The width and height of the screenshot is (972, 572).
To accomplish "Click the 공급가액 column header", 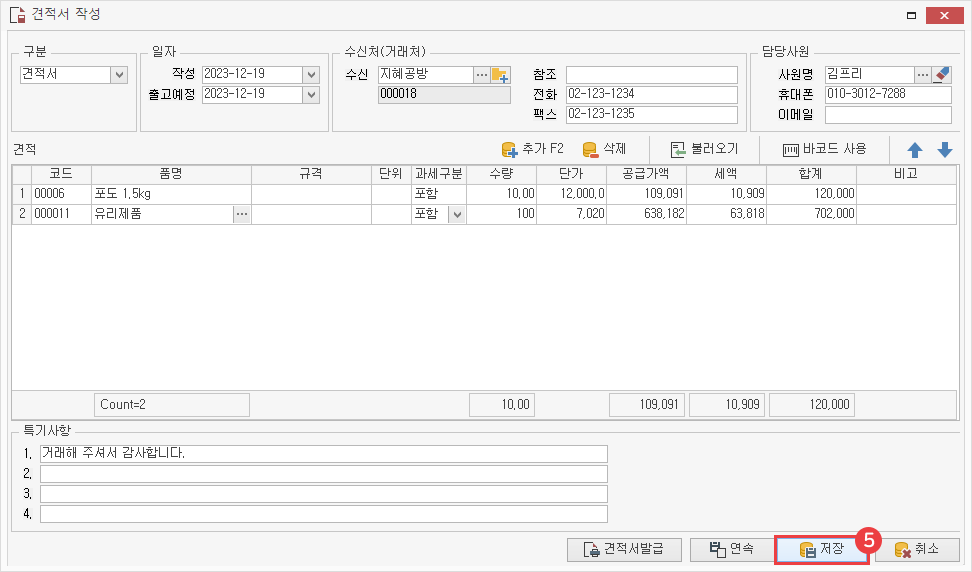I will pyautogui.click(x=646, y=174).
